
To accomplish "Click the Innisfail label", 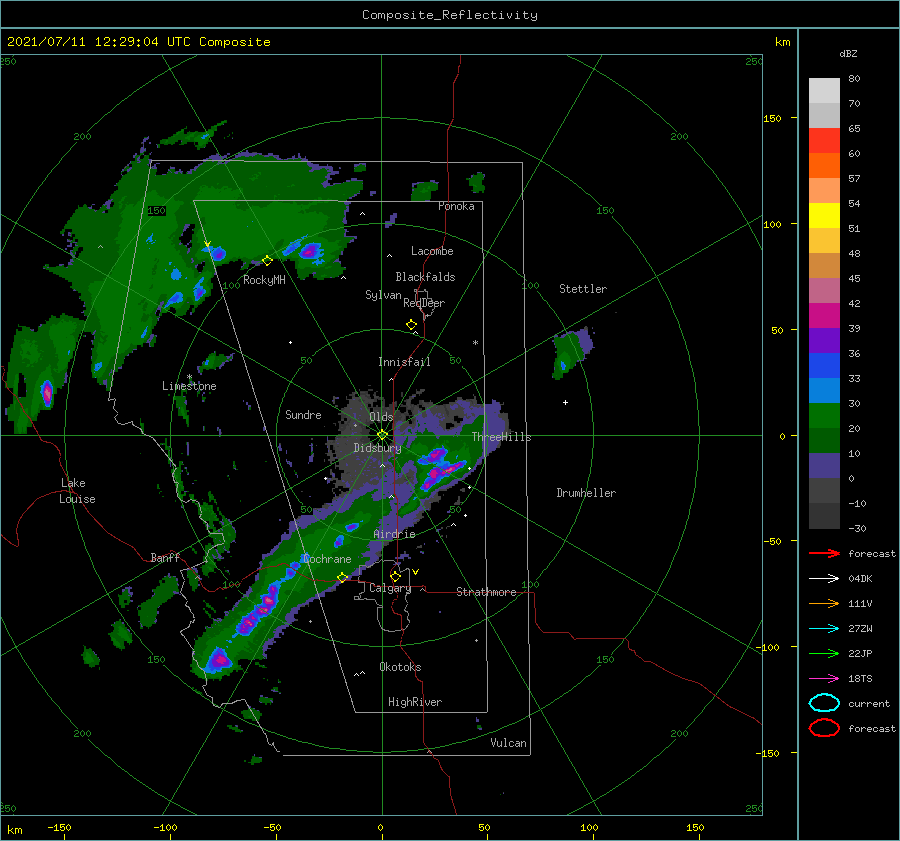I will (404, 362).
